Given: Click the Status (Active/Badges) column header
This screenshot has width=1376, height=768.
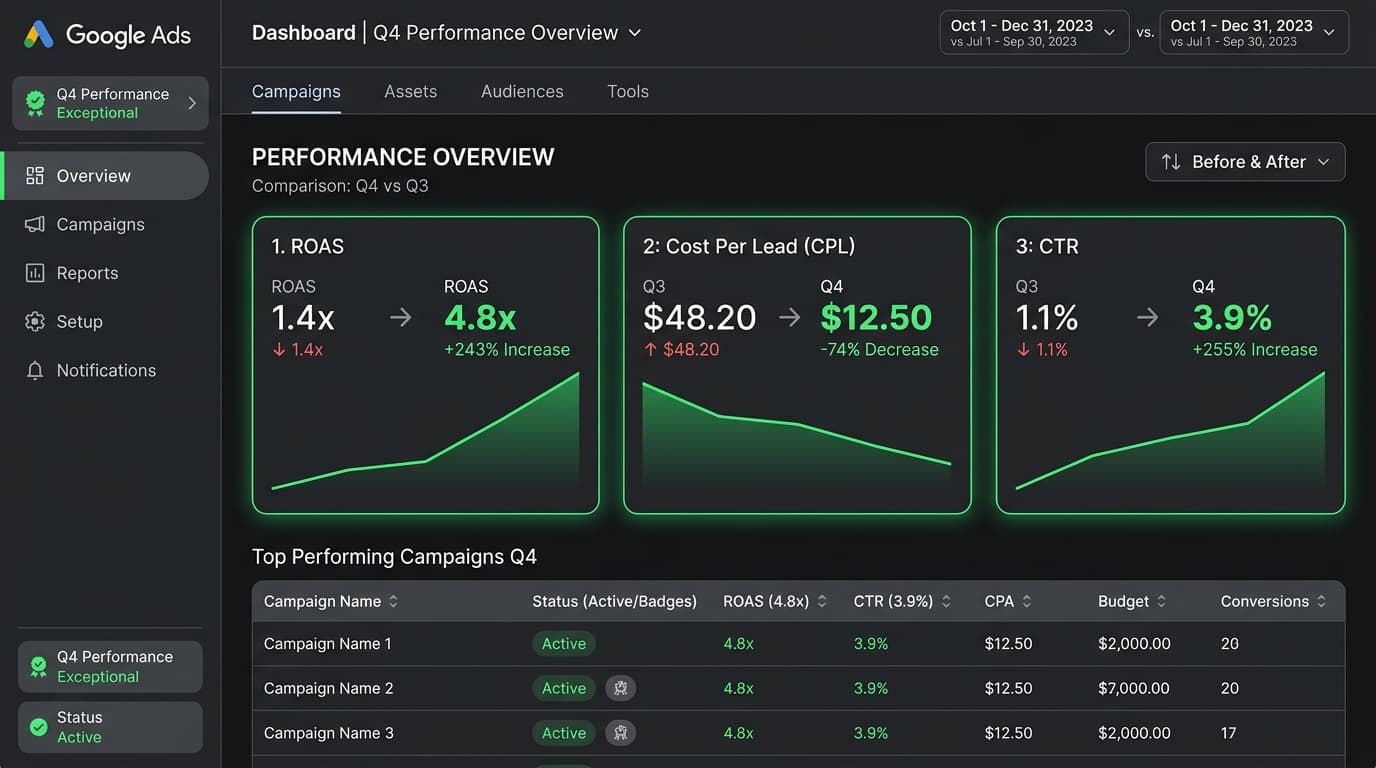Looking at the screenshot, I should [614, 601].
